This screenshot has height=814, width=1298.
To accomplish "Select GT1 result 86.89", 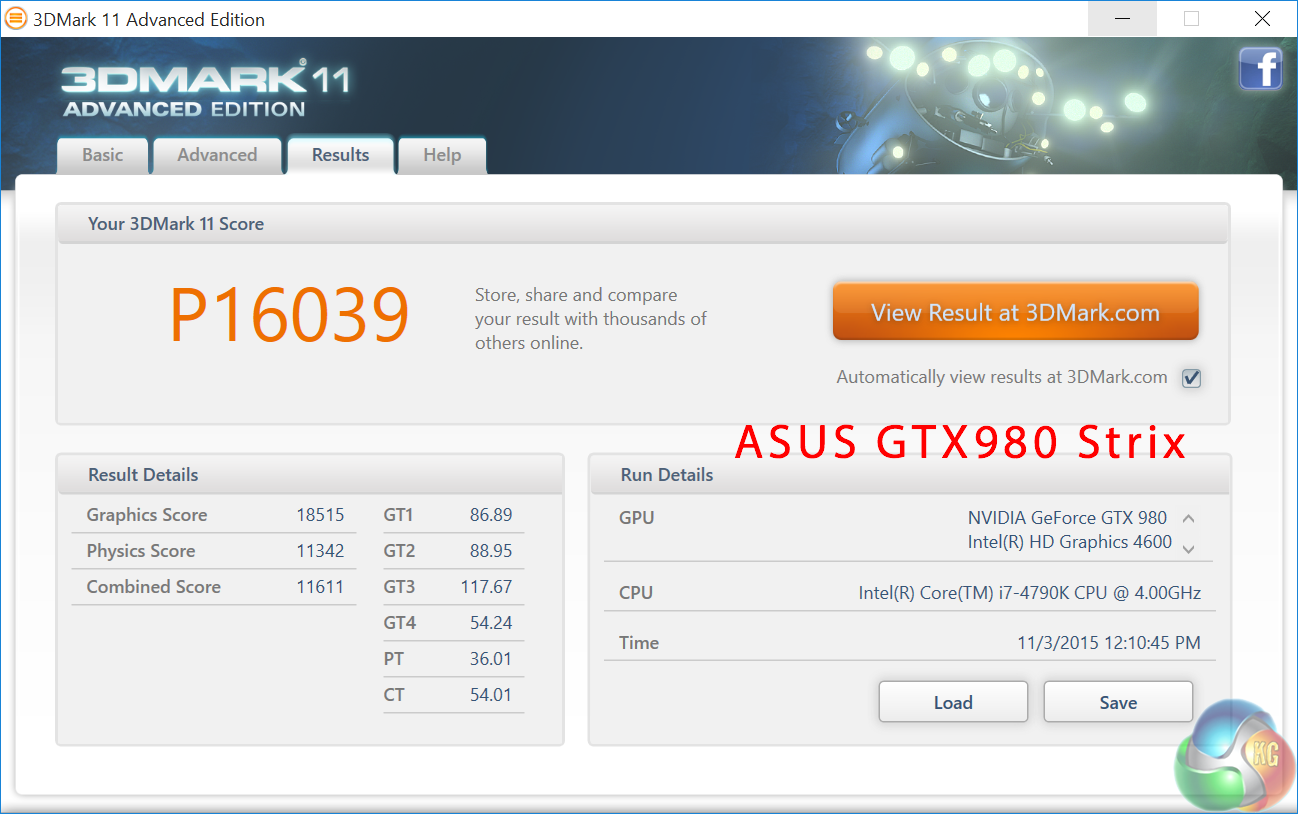I will [491, 515].
